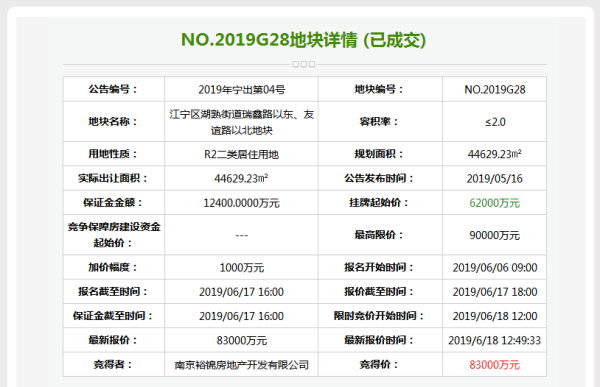Click the 加价幅度 value 1000万元
Image resolution: width=600 pixels, height=387 pixels.
click(241, 268)
